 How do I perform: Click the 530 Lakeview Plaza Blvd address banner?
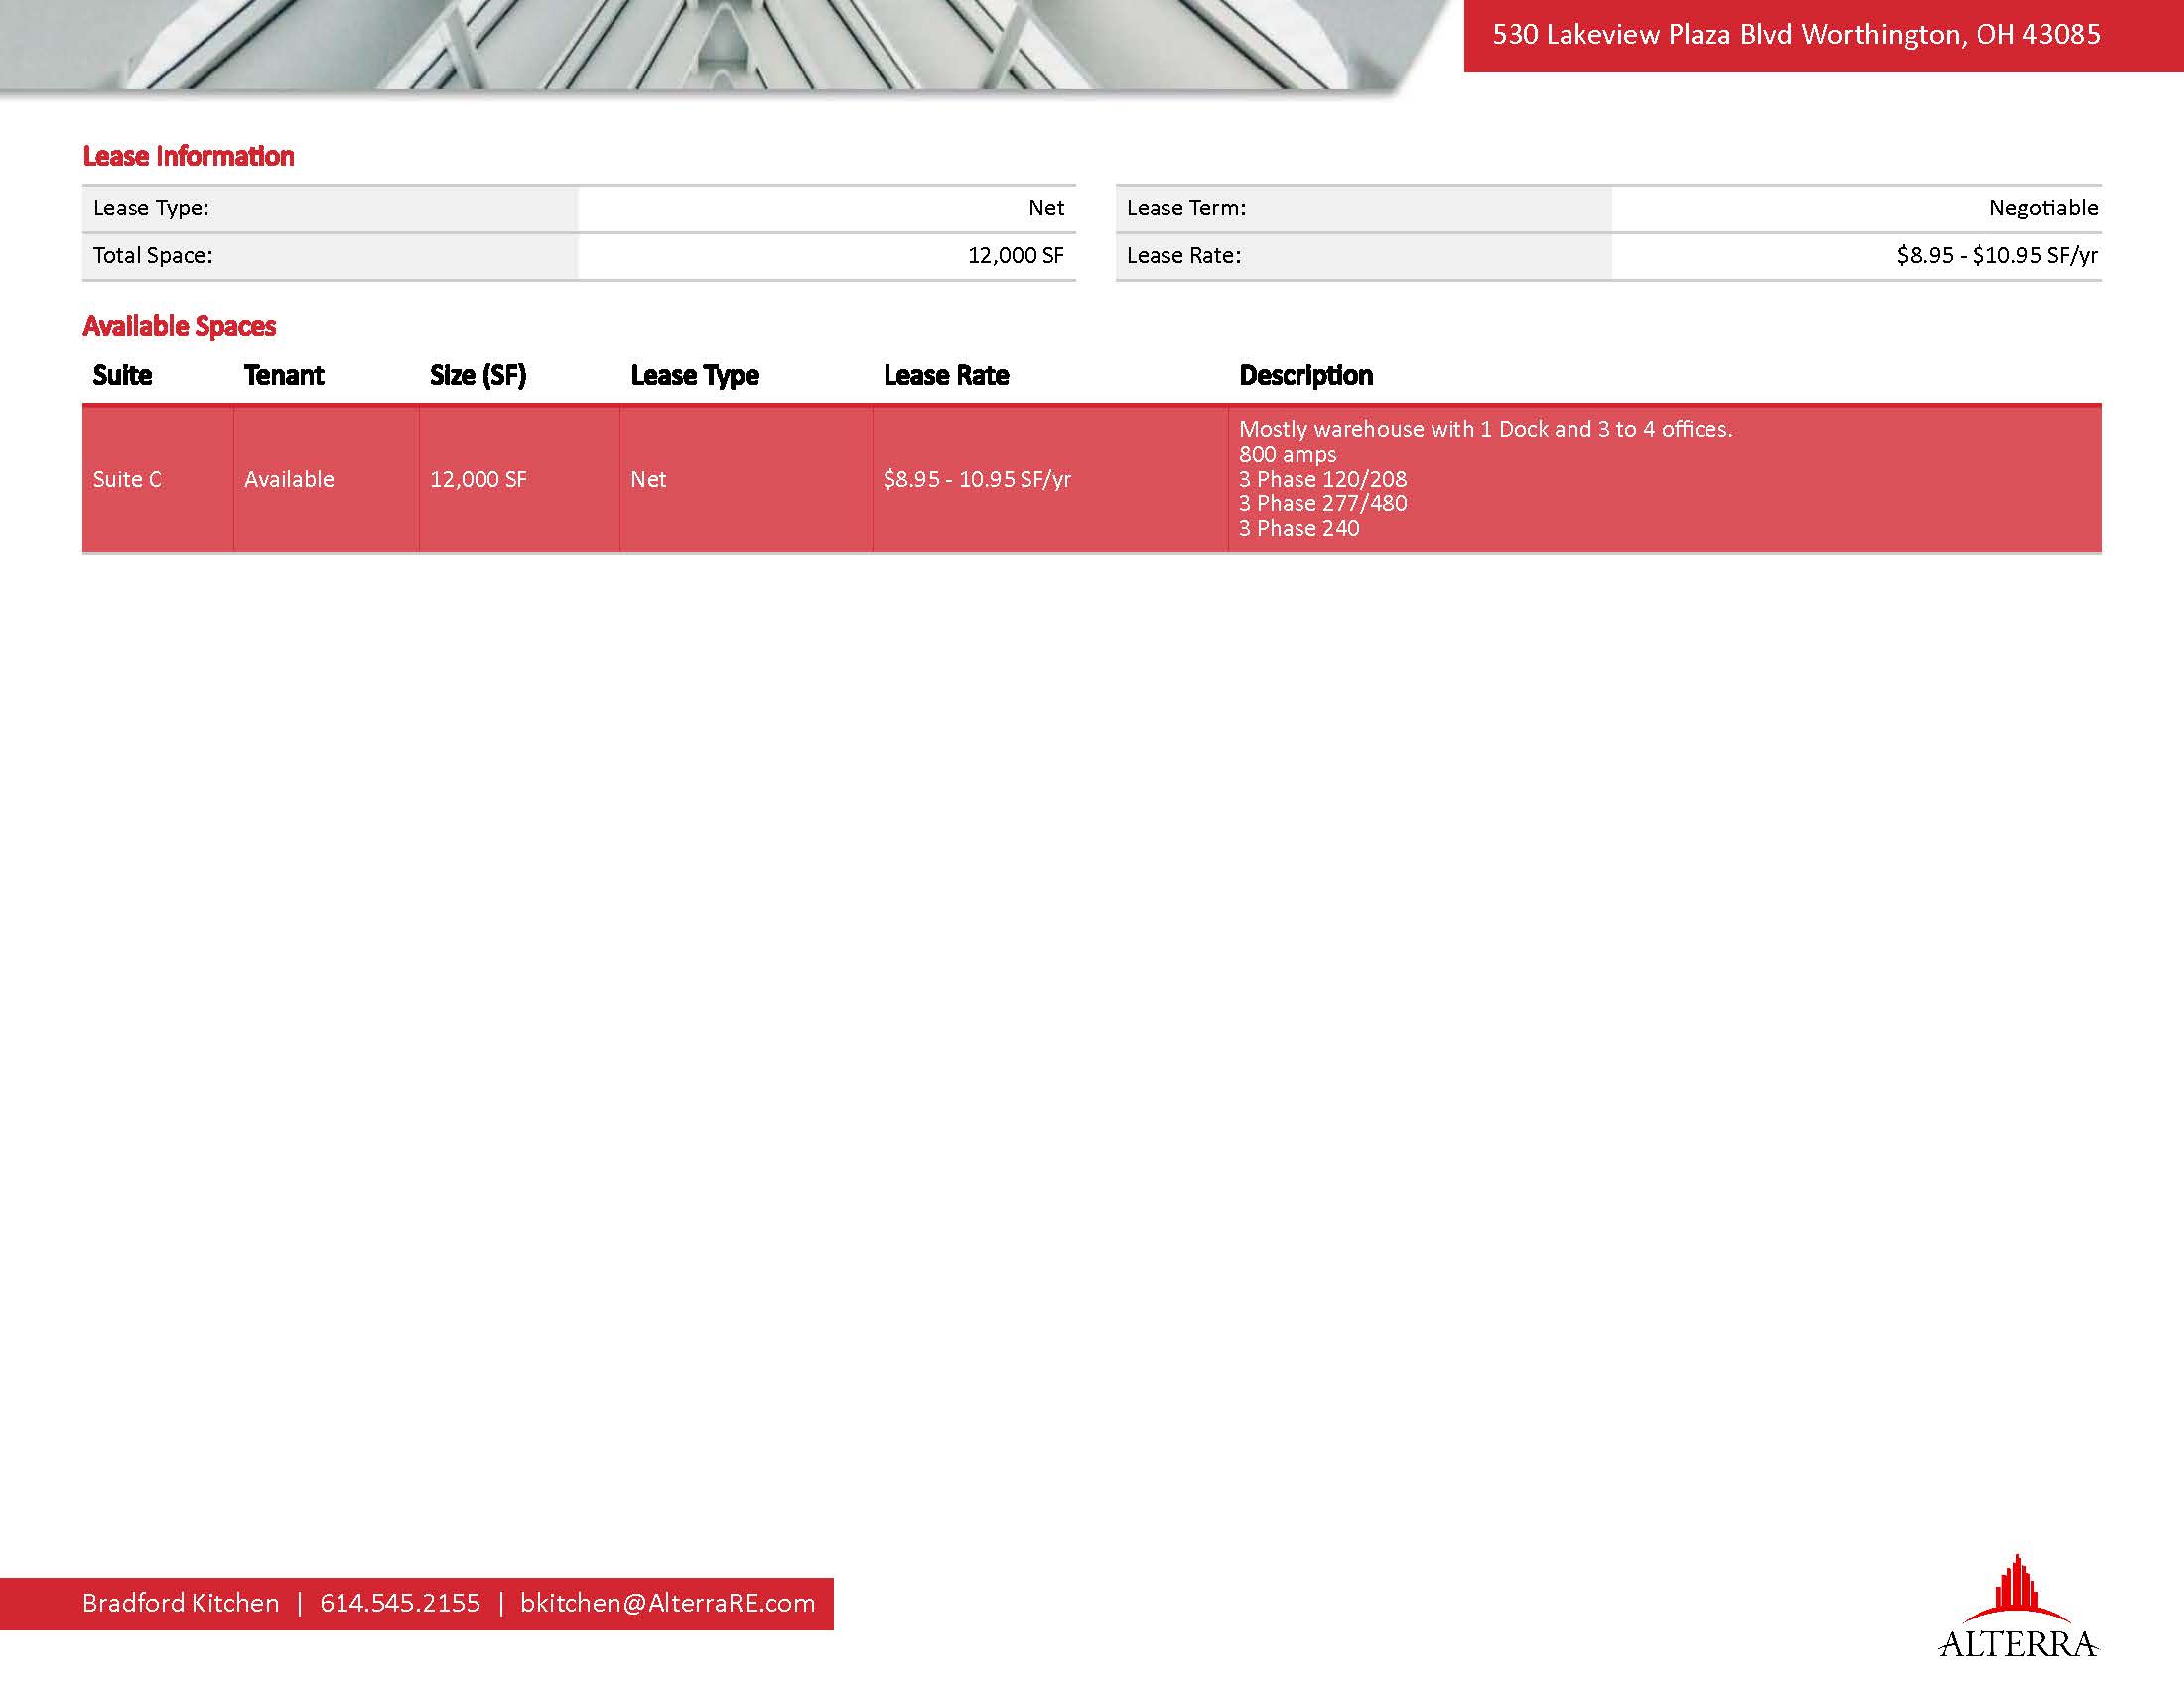[x=1796, y=35]
